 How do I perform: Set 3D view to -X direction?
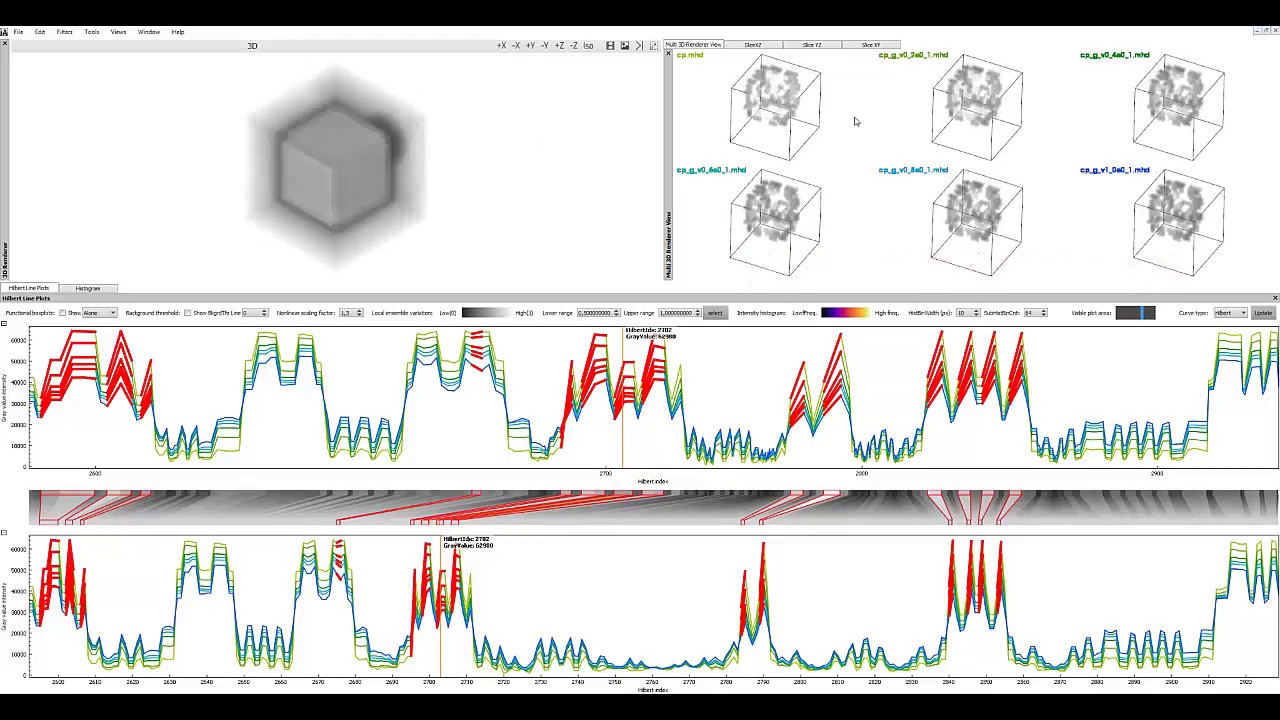tap(516, 45)
